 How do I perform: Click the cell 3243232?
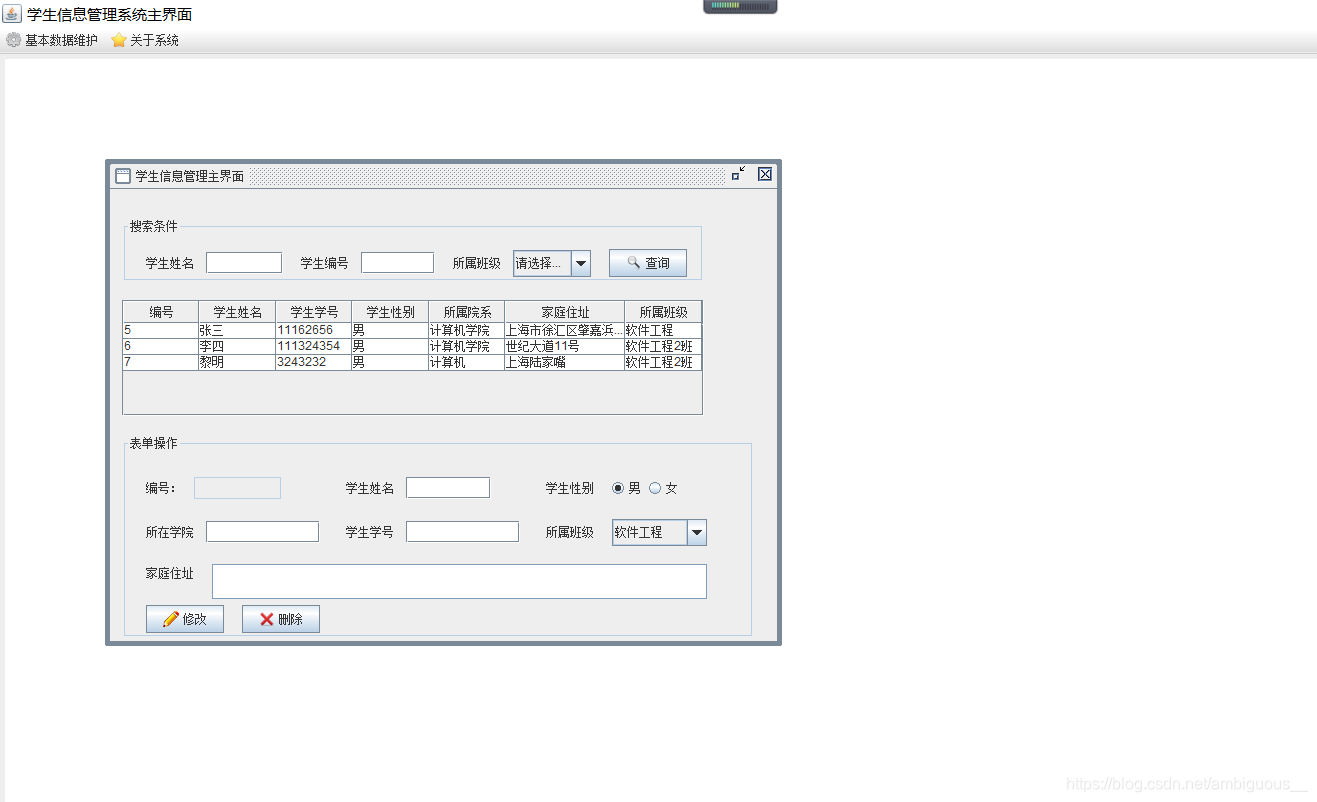[314, 362]
